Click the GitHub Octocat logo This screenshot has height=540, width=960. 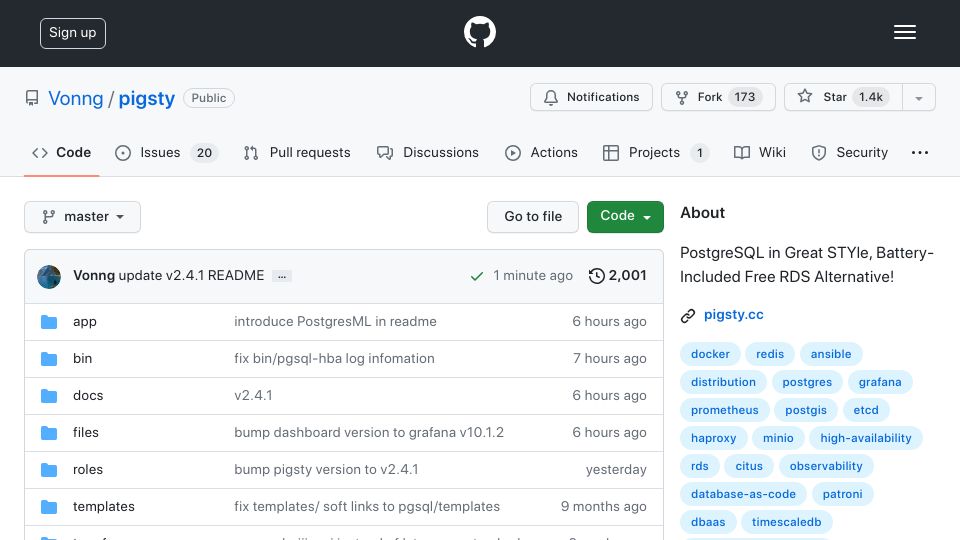click(x=479, y=32)
